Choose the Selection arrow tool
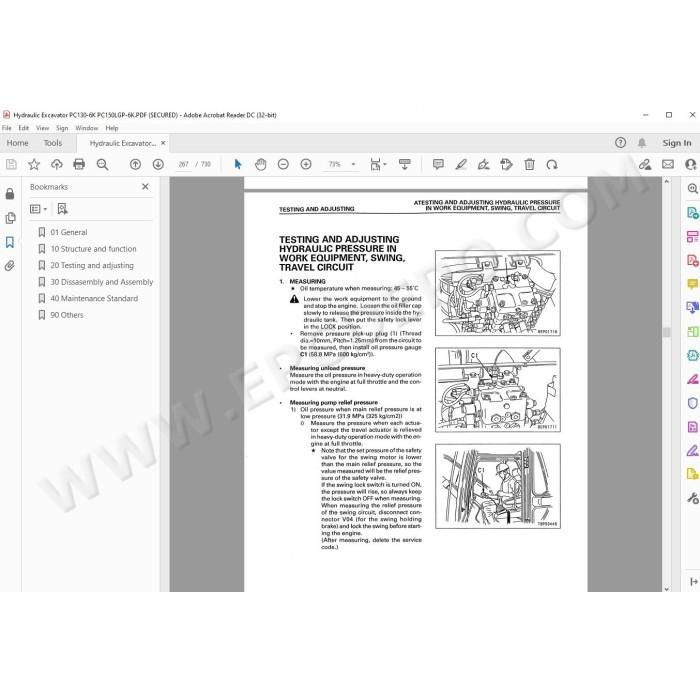This screenshot has width=700, height=700. (x=238, y=165)
